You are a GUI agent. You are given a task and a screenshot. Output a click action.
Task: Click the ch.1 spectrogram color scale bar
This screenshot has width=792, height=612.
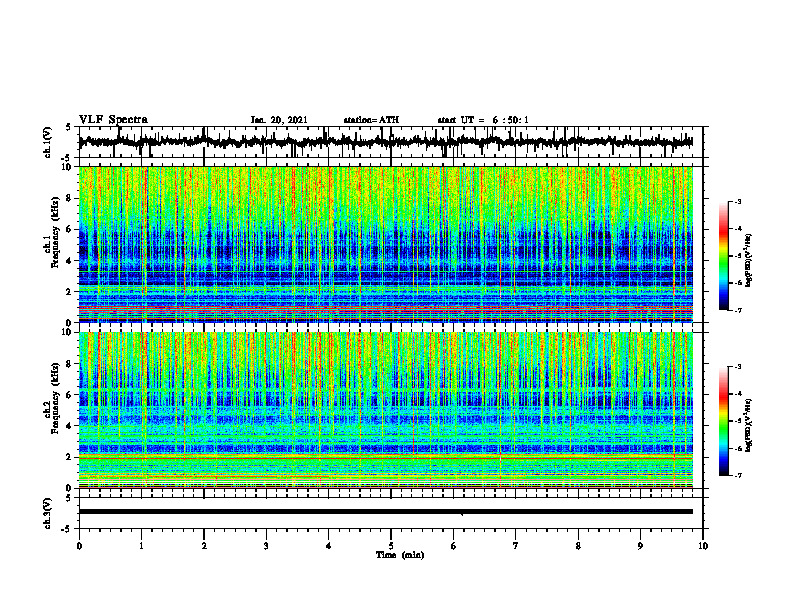[724, 256]
